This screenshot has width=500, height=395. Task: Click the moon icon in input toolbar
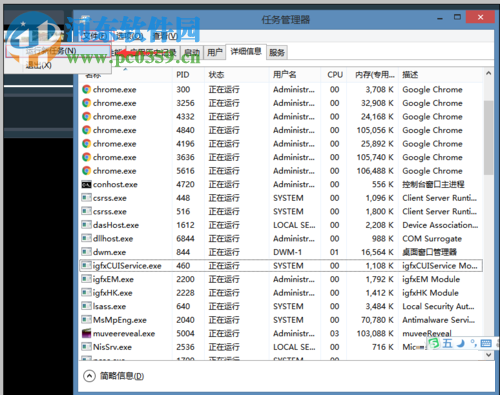tap(461, 343)
